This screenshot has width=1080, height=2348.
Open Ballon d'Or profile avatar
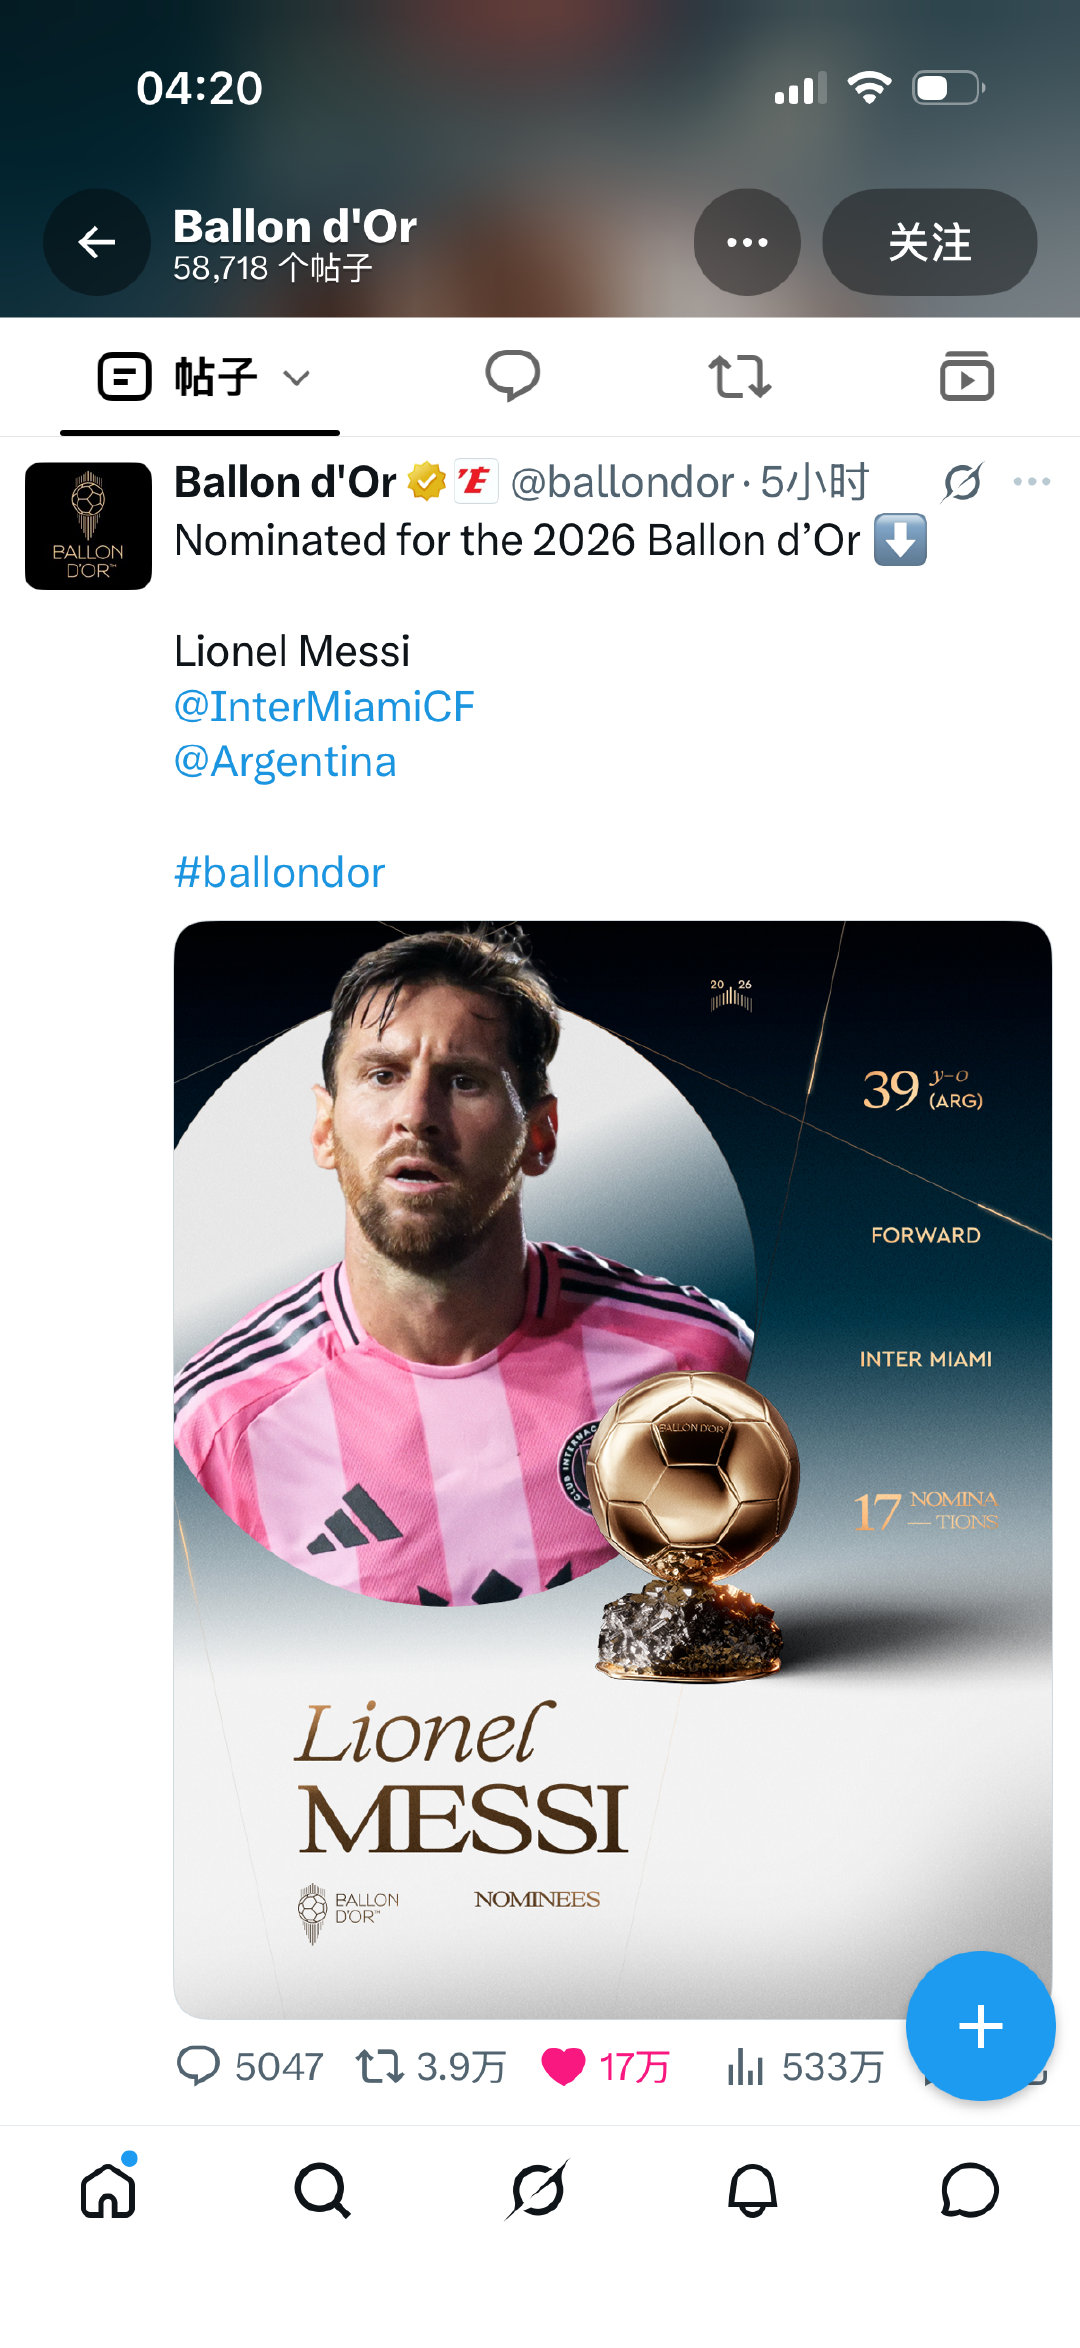pyautogui.click(x=88, y=526)
